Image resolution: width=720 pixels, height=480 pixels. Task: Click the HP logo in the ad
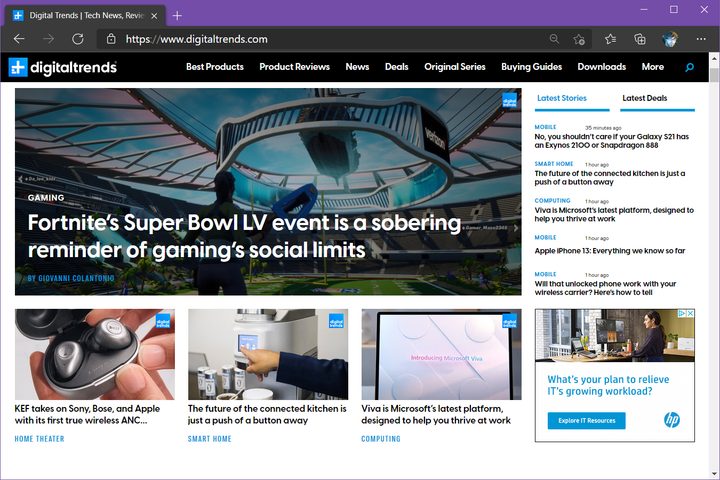(x=672, y=419)
